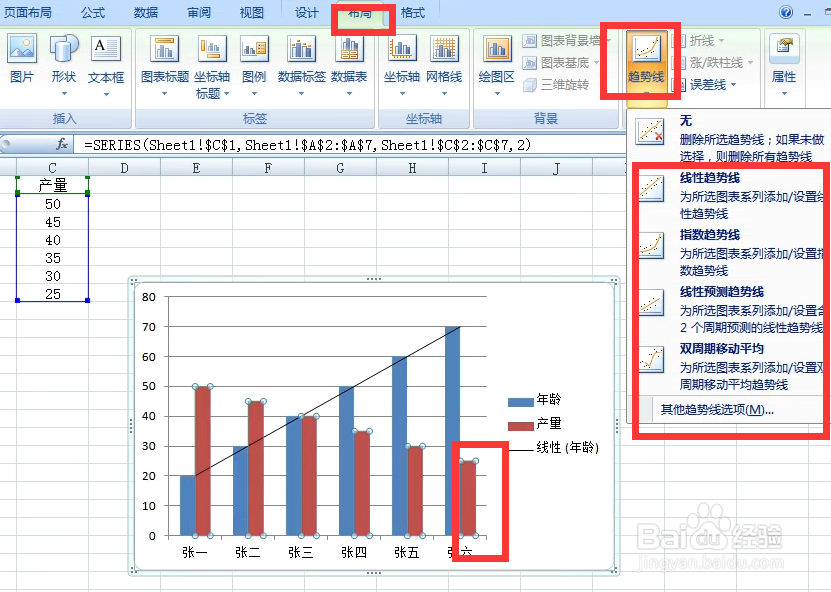Screen dimensions: 831x592
Task: Open the Gridlines options
Action: click(x=444, y=66)
